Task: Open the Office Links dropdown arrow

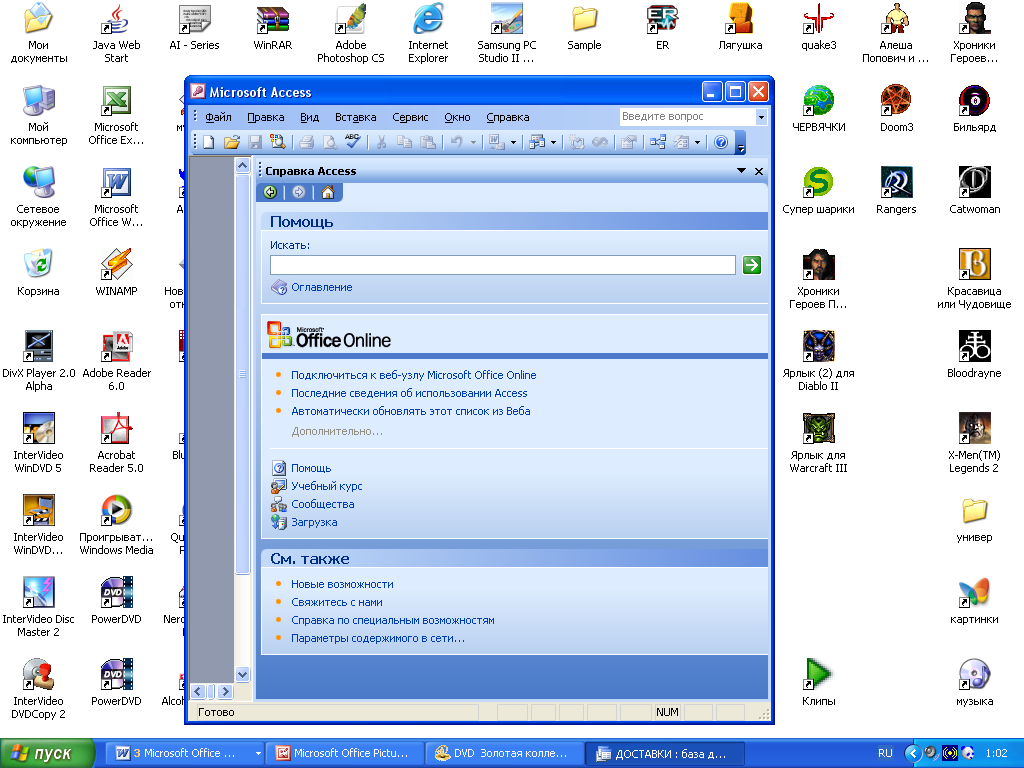Action: tap(513, 142)
